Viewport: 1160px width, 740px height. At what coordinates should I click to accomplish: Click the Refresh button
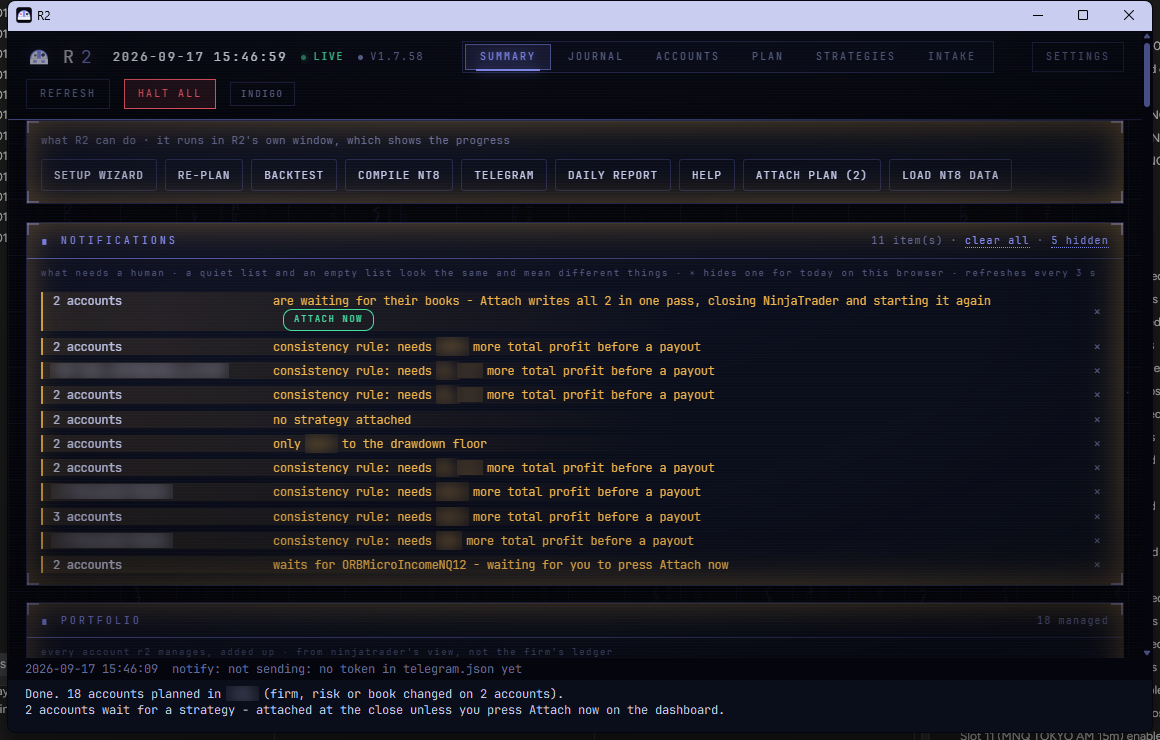pos(67,94)
